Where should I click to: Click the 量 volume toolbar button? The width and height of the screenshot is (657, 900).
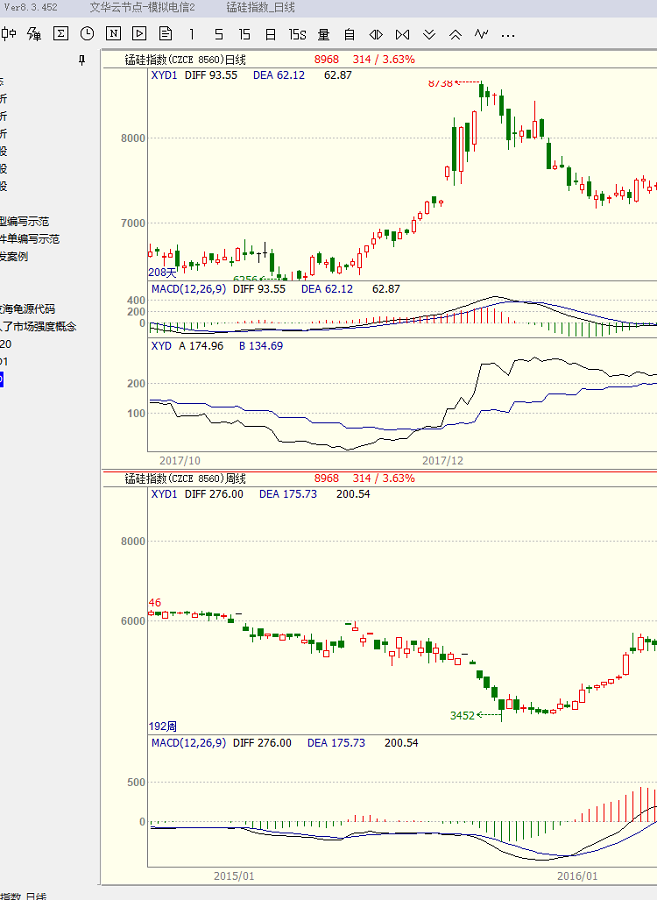[x=323, y=34]
